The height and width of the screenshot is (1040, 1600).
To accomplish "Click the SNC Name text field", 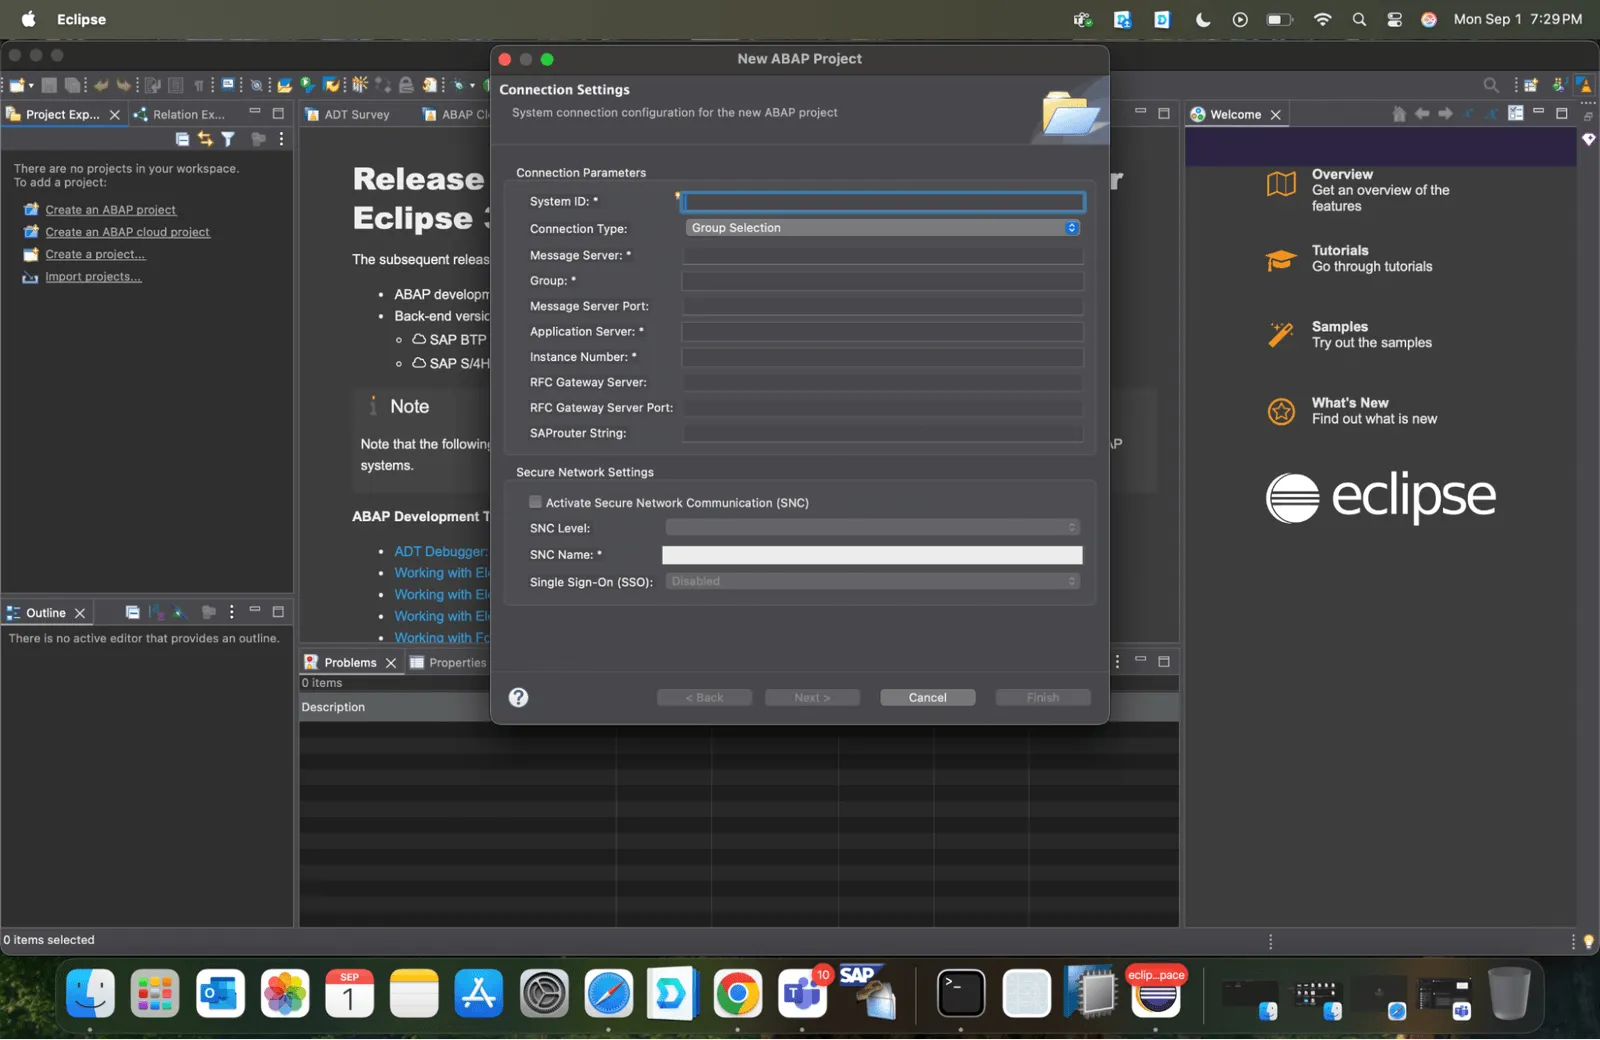I will pyautogui.click(x=872, y=555).
